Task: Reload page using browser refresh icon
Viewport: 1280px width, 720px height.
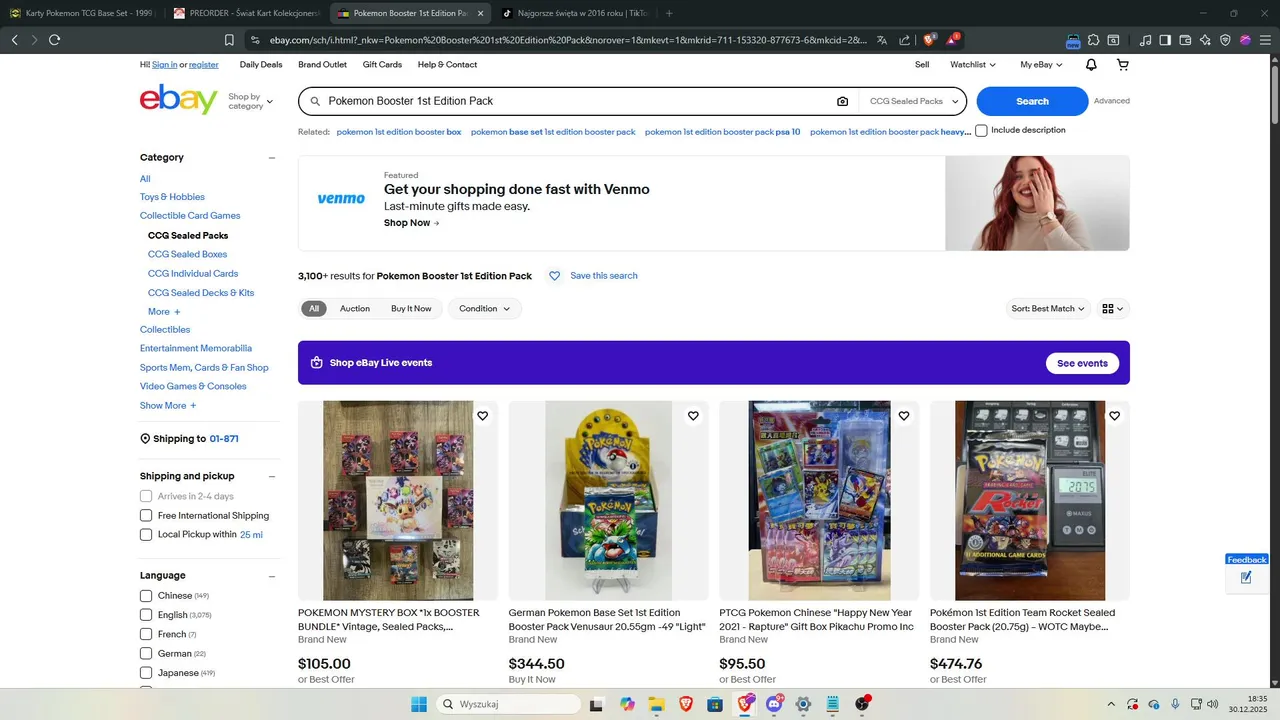Action: click(54, 40)
